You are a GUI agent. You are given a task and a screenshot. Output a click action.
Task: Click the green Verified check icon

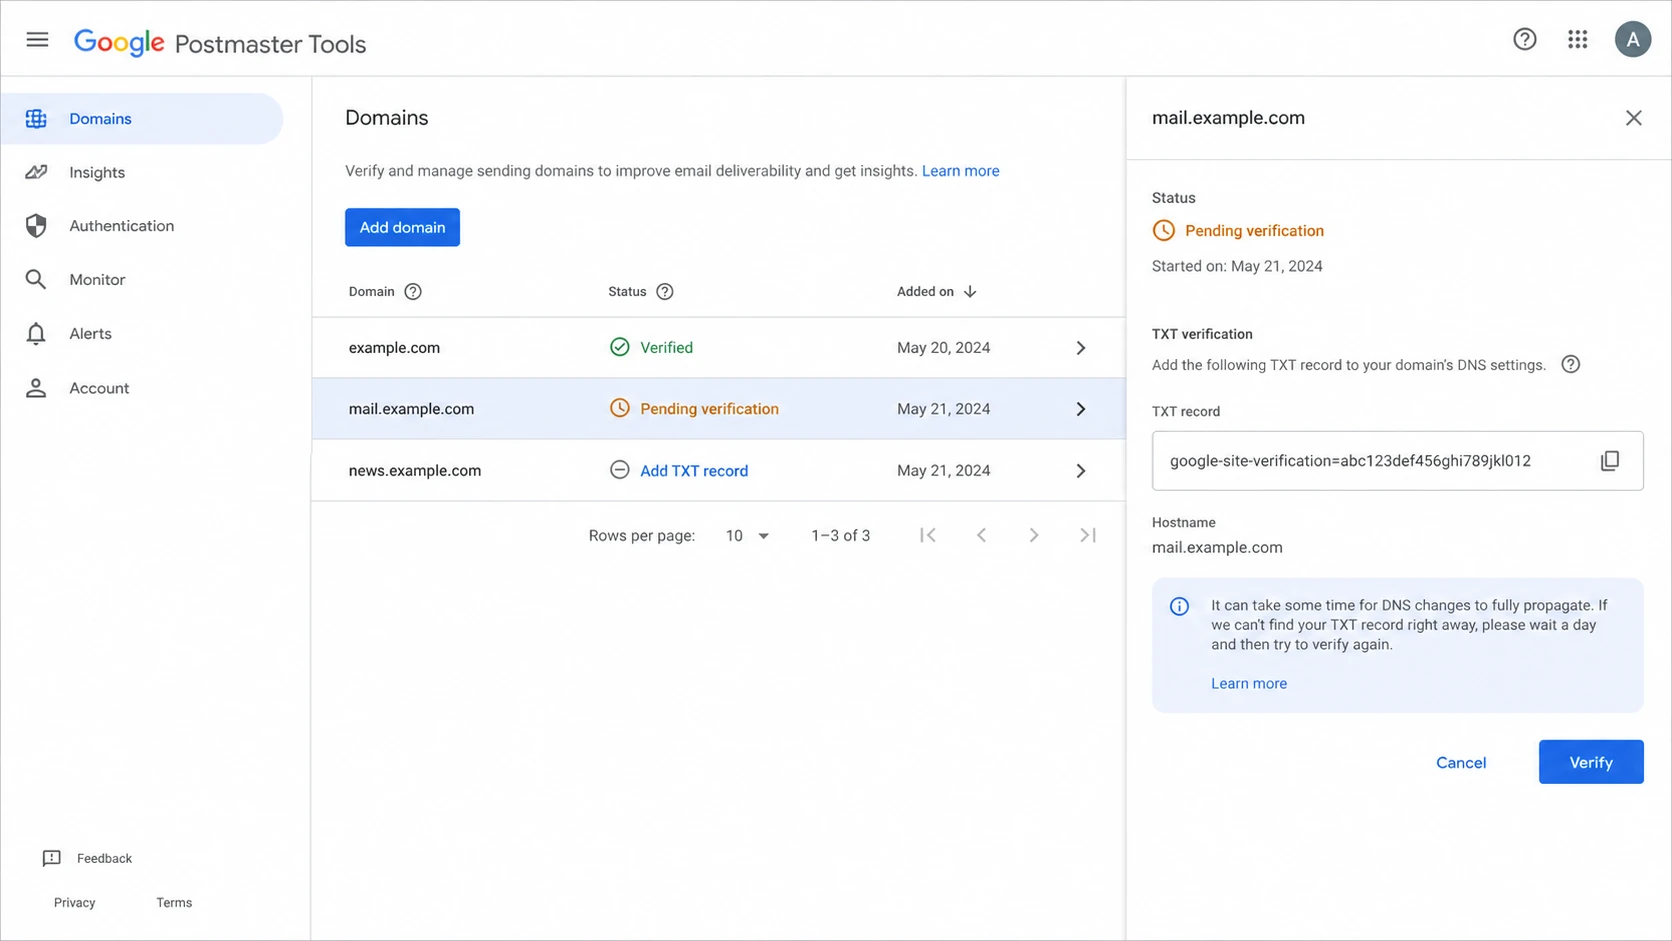620,347
